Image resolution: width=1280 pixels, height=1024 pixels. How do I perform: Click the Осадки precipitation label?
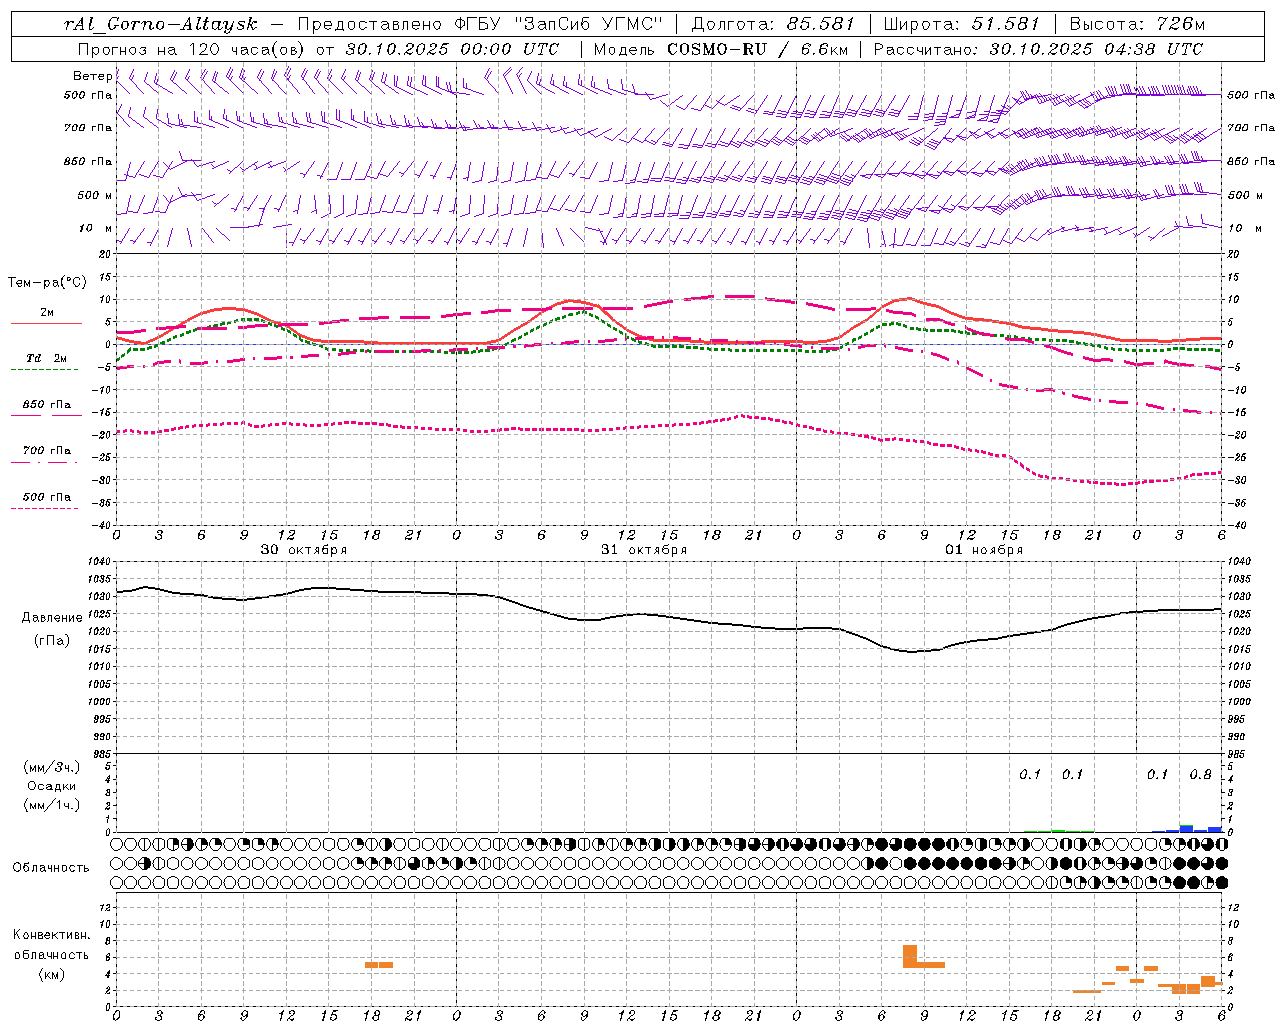pyautogui.click(x=52, y=786)
